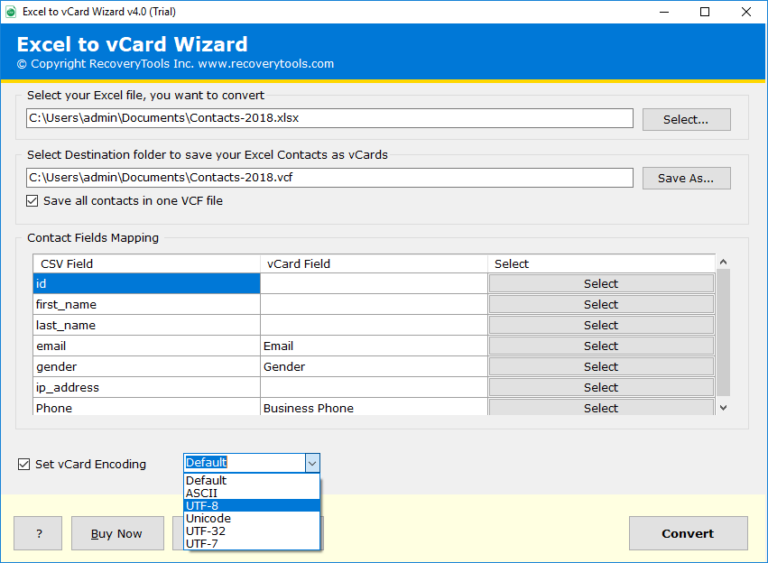Select UTF-32 encoding option
The width and height of the screenshot is (768, 563).
point(252,531)
